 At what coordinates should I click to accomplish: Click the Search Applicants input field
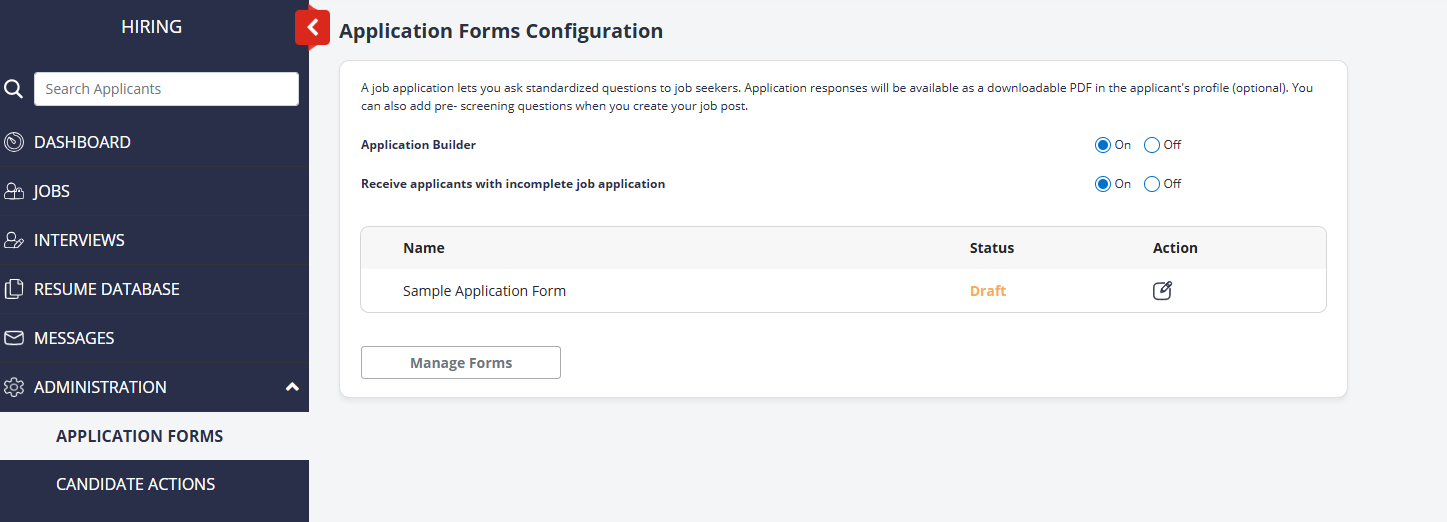(166, 89)
